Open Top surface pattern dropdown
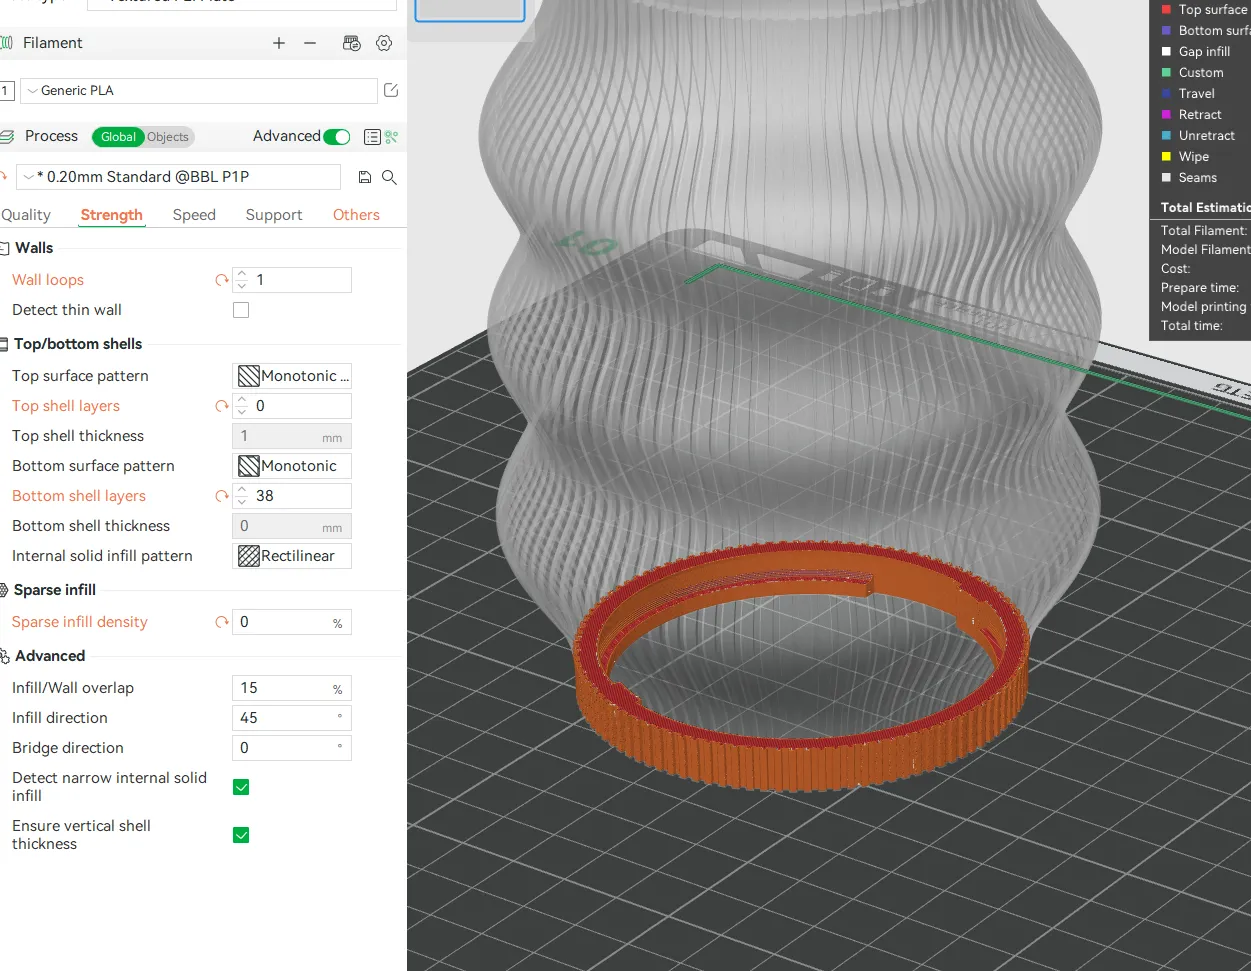 (x=292, y=376)
